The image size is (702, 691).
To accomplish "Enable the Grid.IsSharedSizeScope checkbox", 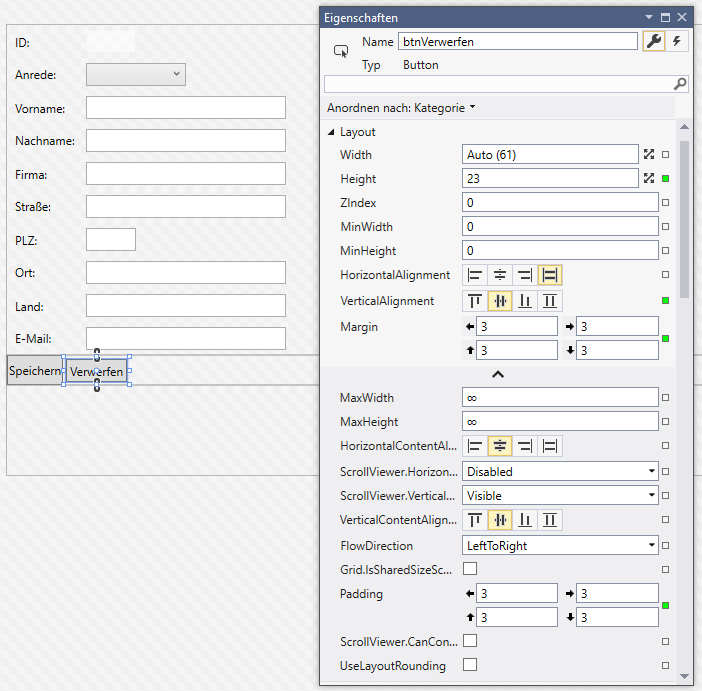I will 470,569.
